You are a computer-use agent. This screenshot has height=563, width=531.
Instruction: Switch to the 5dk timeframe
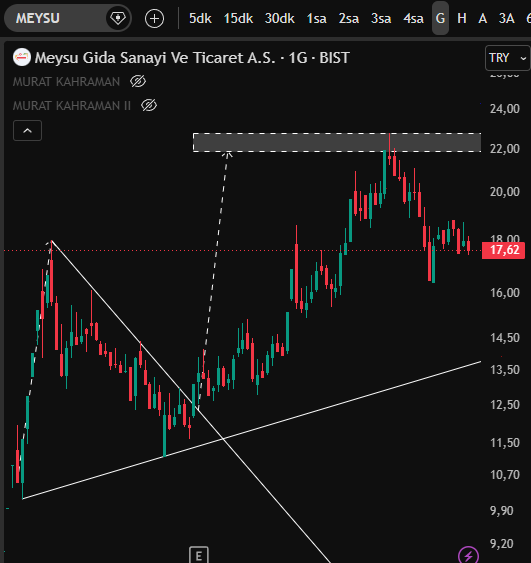(200, 18)
